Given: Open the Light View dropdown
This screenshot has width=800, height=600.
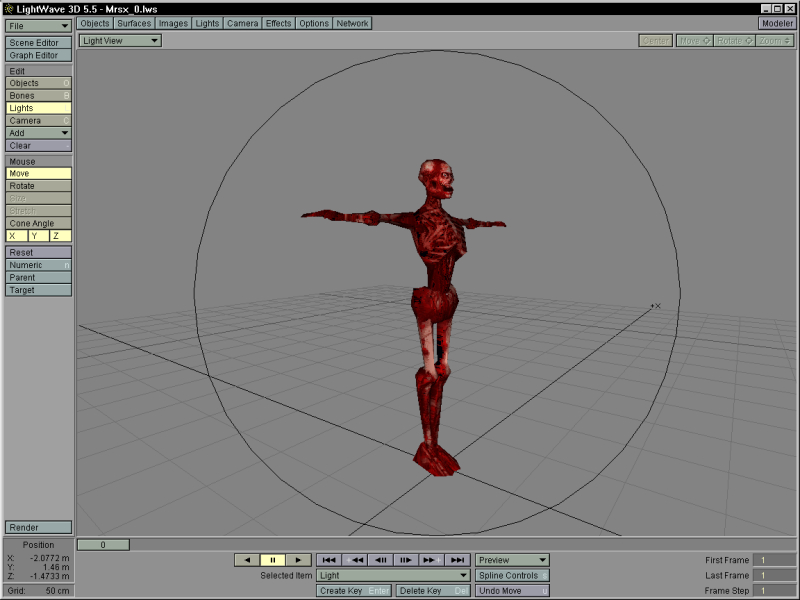Looking at the screenshot, I should tap(120, 41).
